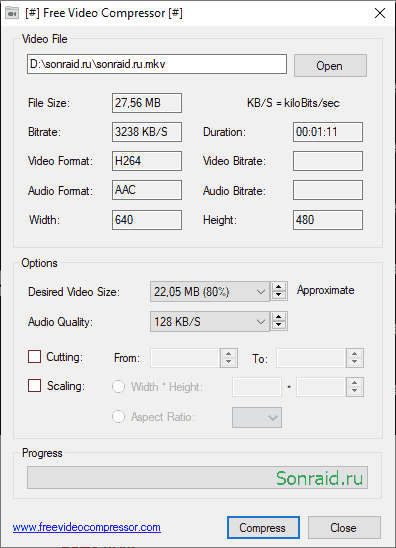396x548 pixels.
Task: Click the scaling height input field
Action: pos(321,387)
